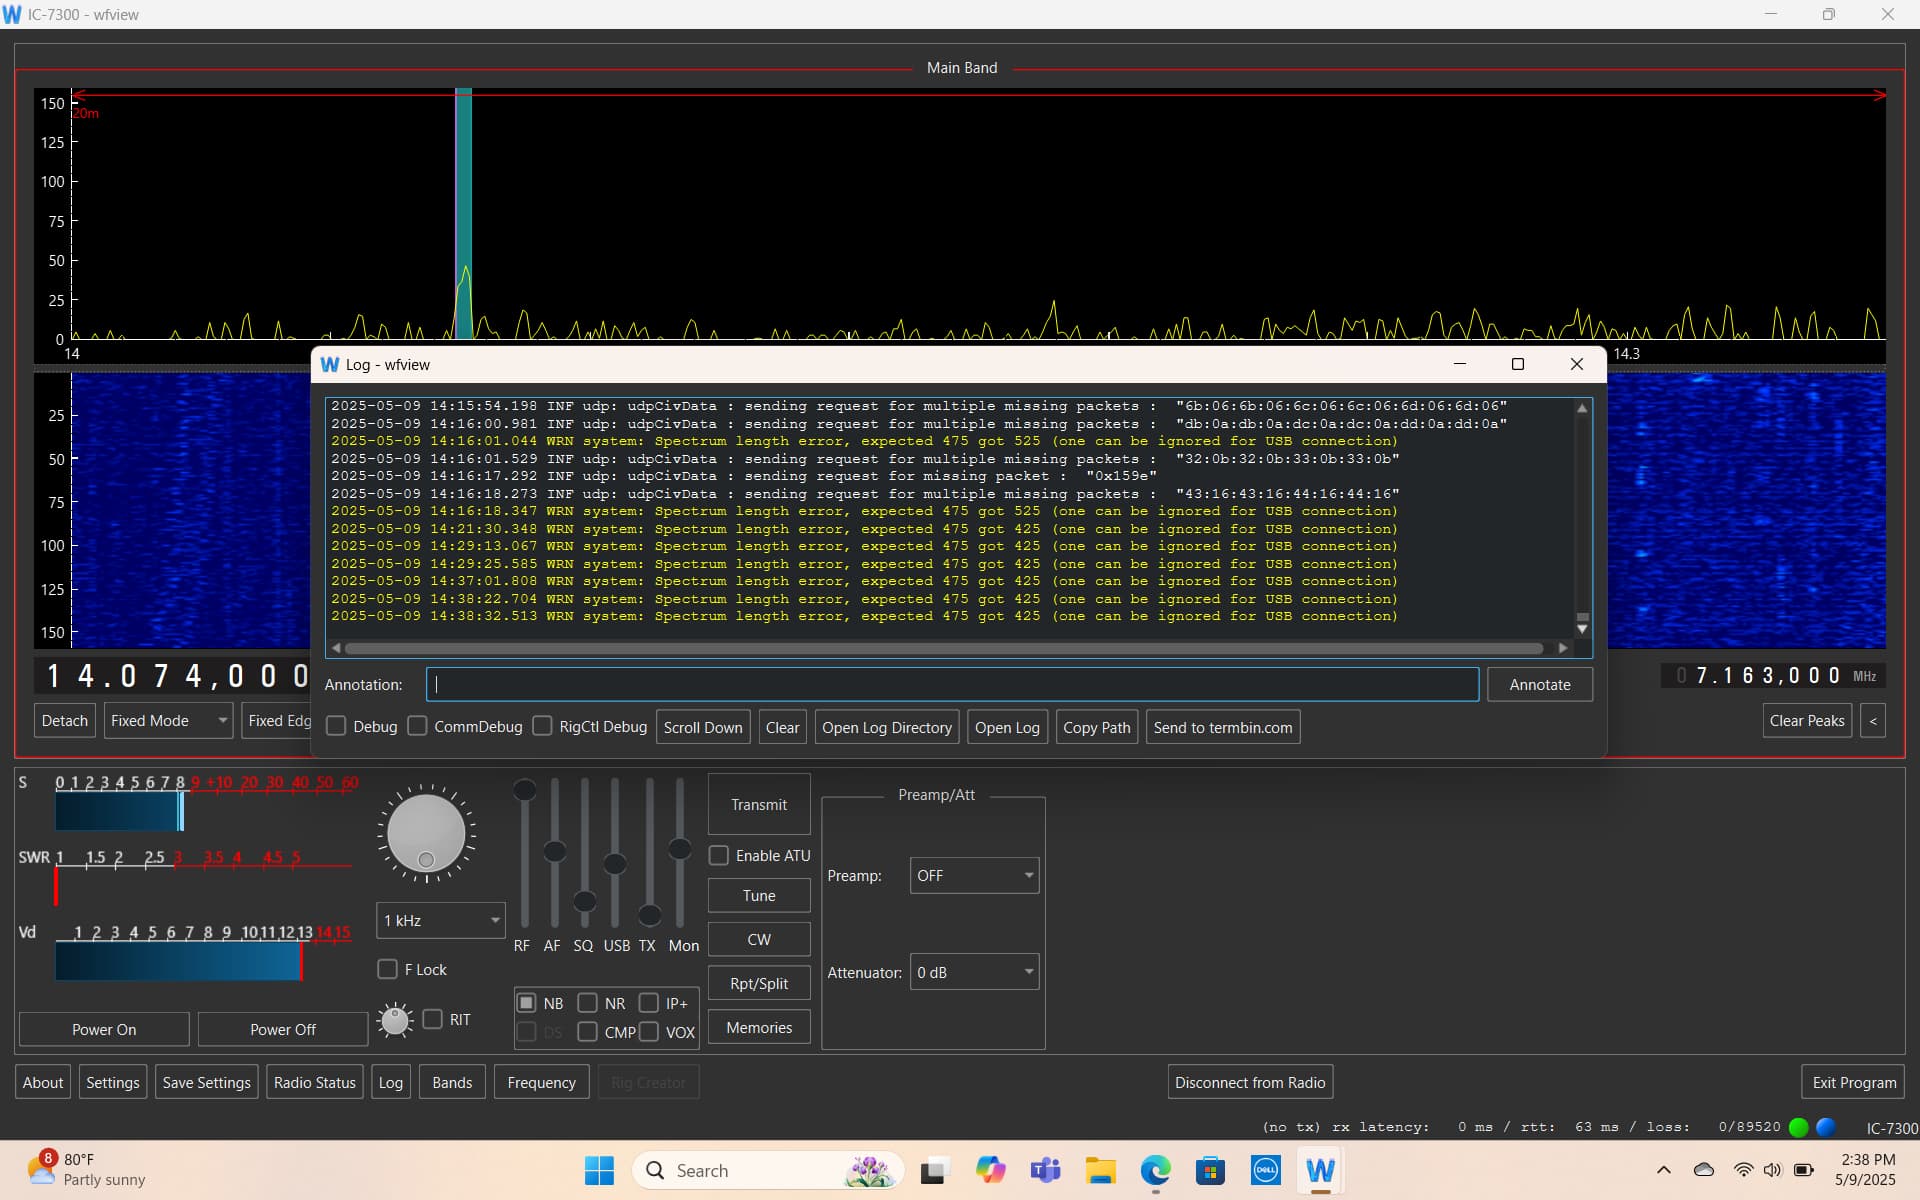Click the brightness dial next to RIT

395,1020
